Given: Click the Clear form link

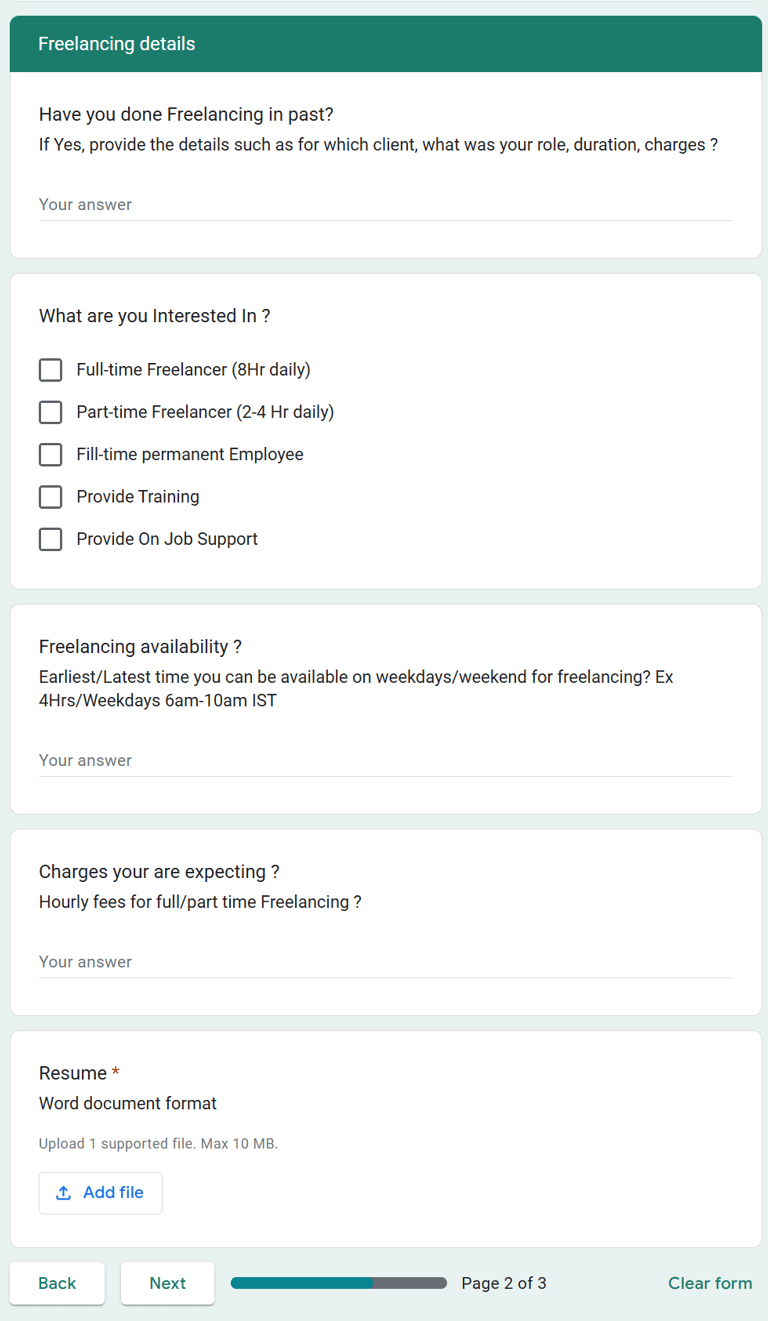Looking at the screenshot, I should coord(710,1283).
